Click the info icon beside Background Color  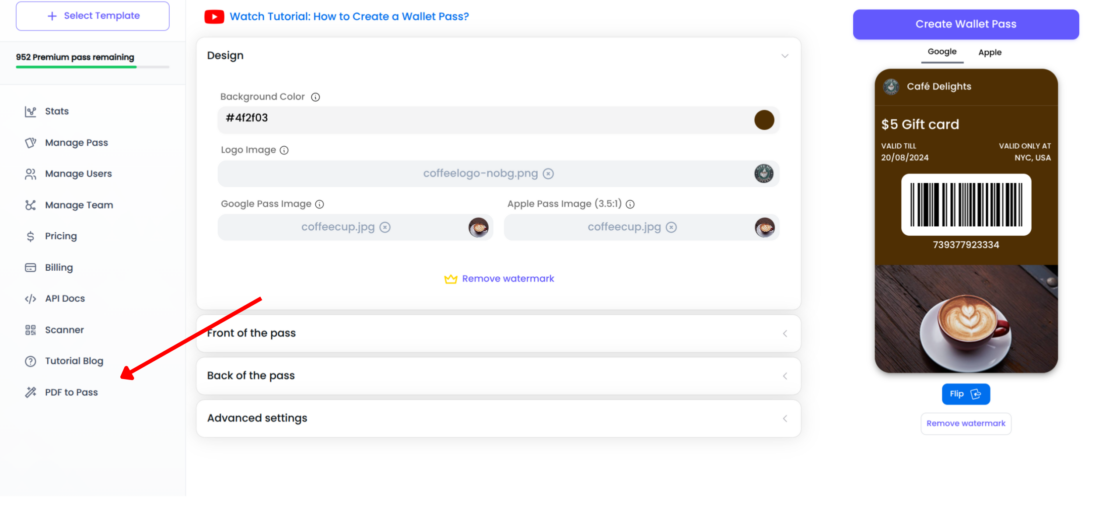pyautogui.click(x=316, y=97)
